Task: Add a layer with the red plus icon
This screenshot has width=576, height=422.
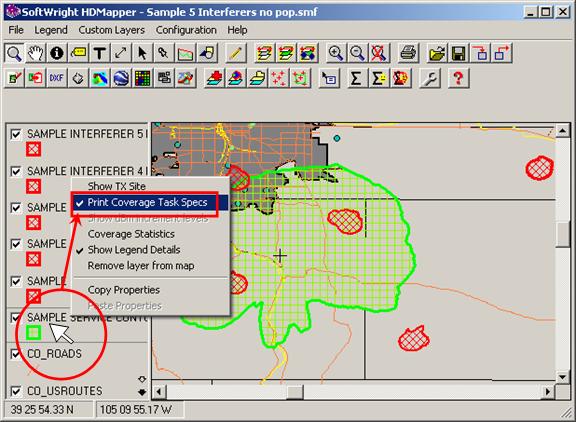Action: 215,78
